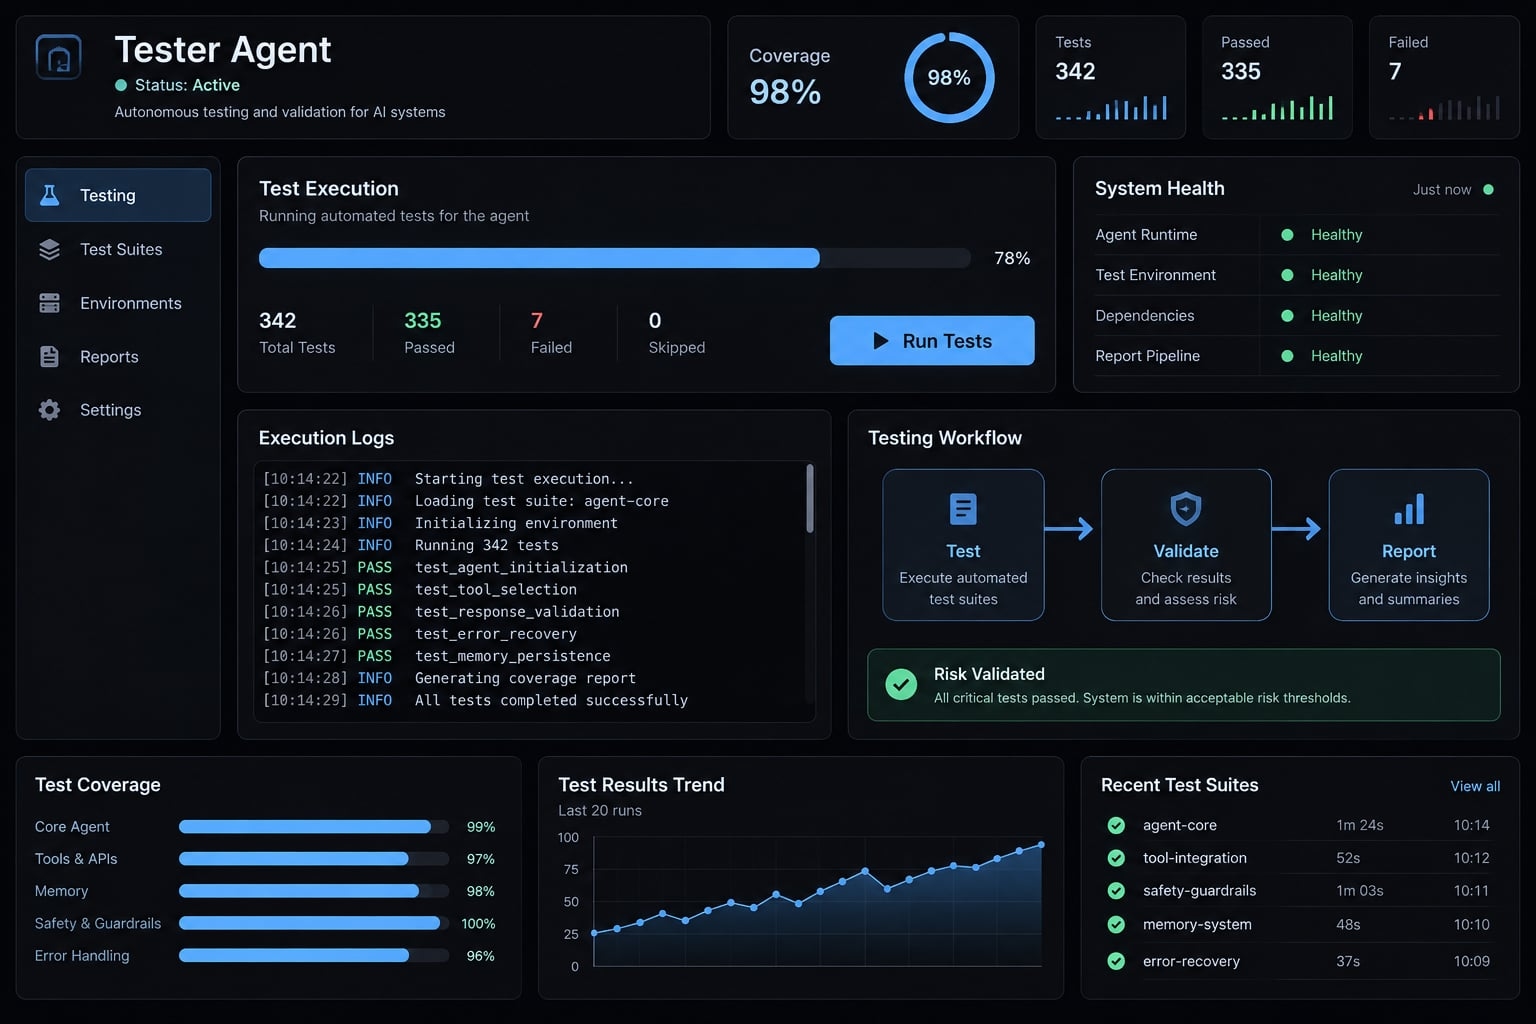Click the last point on Test Results Trend

pyautogui.click(x=1041, y=845)
